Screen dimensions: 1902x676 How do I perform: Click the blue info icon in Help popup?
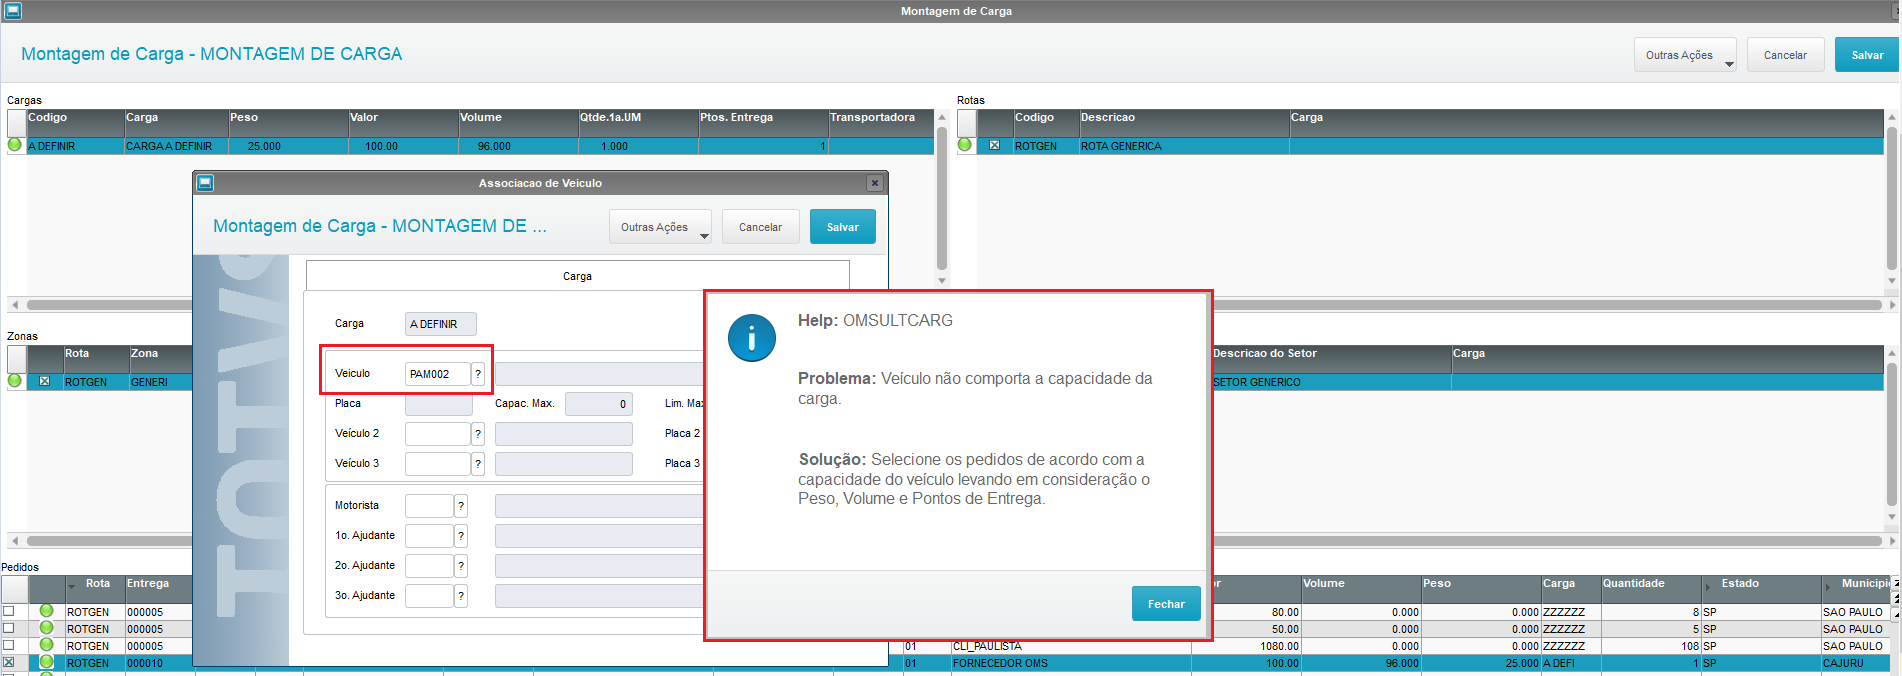[752, 338]
